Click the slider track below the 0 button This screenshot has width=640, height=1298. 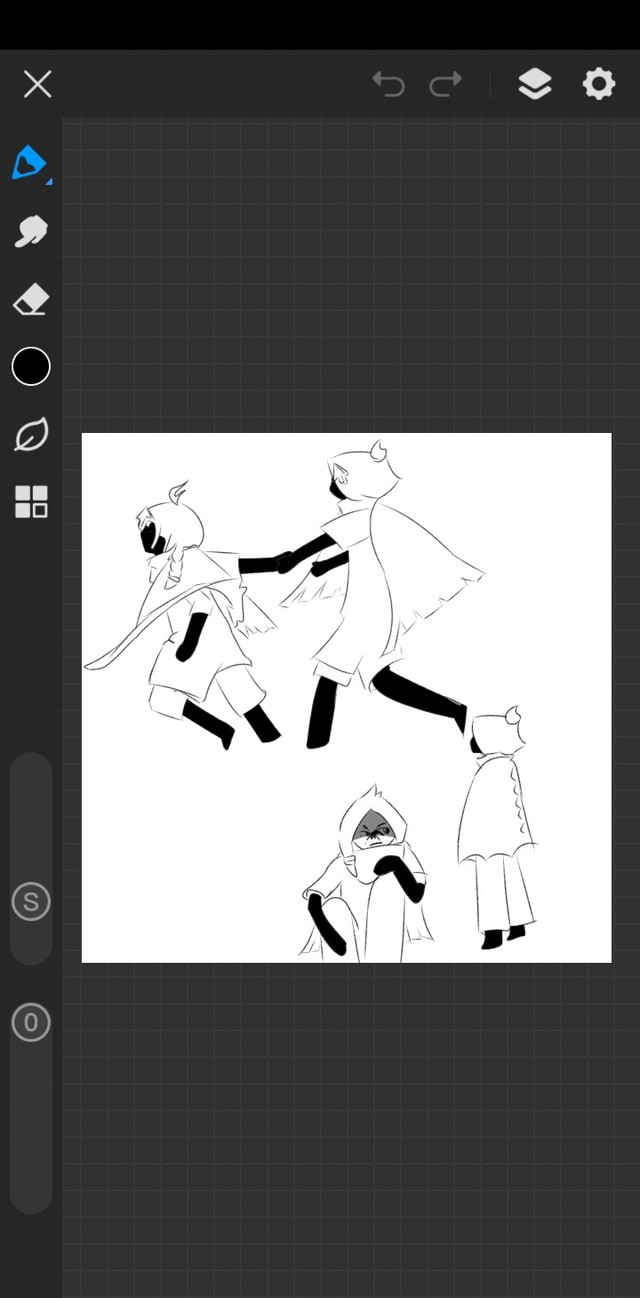pyautogui.click(x=31, y=1130)
